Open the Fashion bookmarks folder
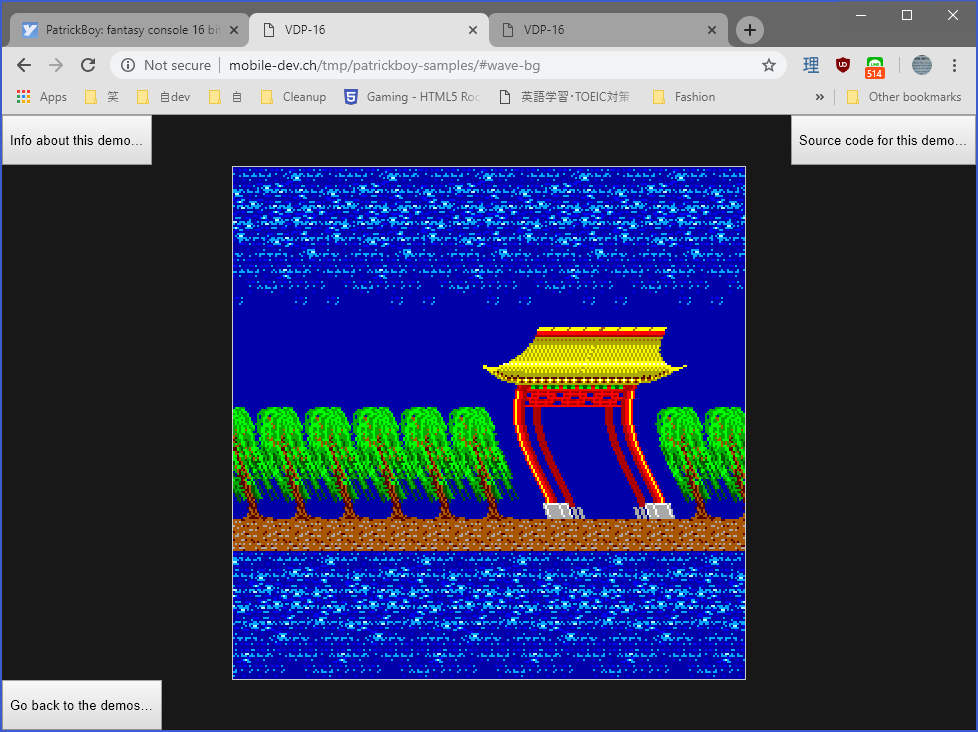Image resolution: width=978 pixels, height=732 pixels. coord(684,97)
